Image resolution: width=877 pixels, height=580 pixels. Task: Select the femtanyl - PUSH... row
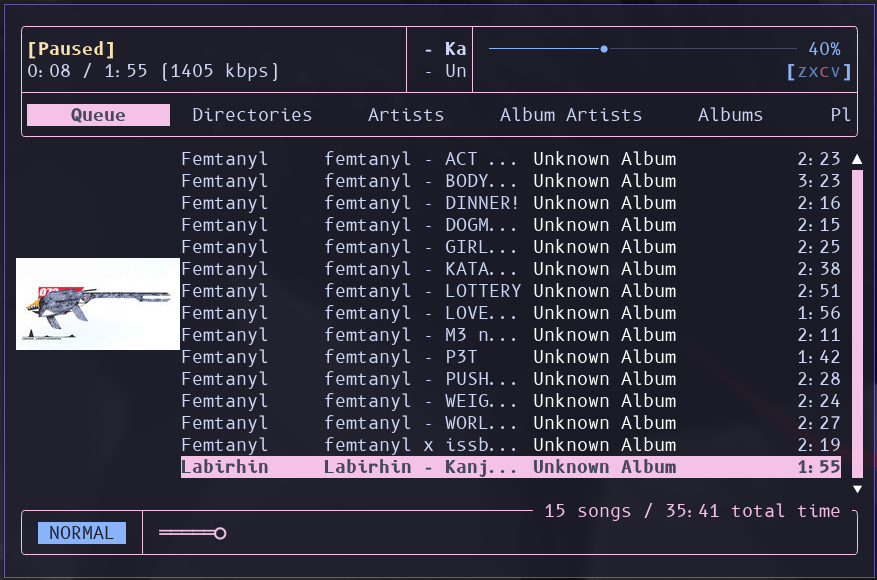click(x=511, y=379)
